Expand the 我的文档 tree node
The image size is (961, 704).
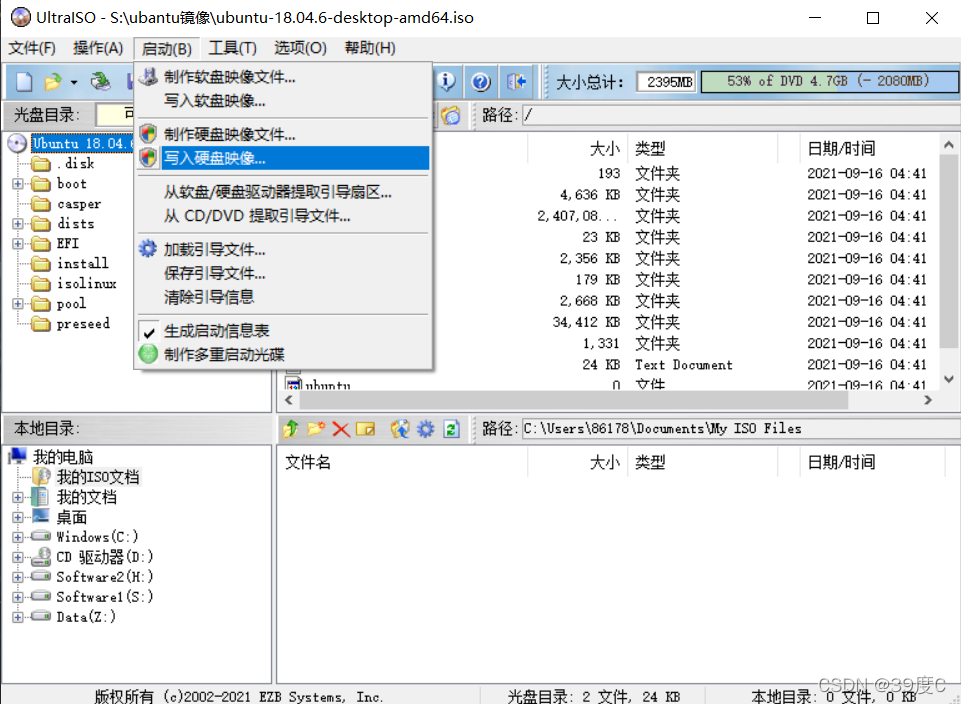coord(18,498)
